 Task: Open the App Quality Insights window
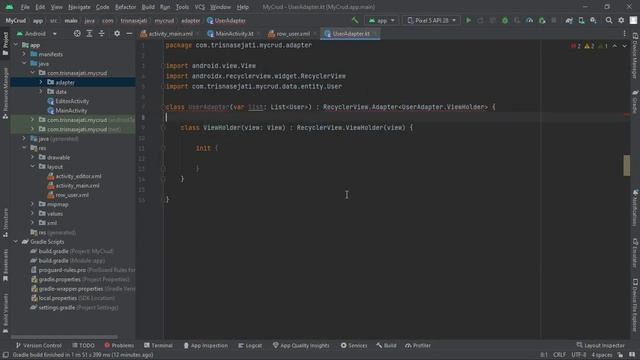301,346
